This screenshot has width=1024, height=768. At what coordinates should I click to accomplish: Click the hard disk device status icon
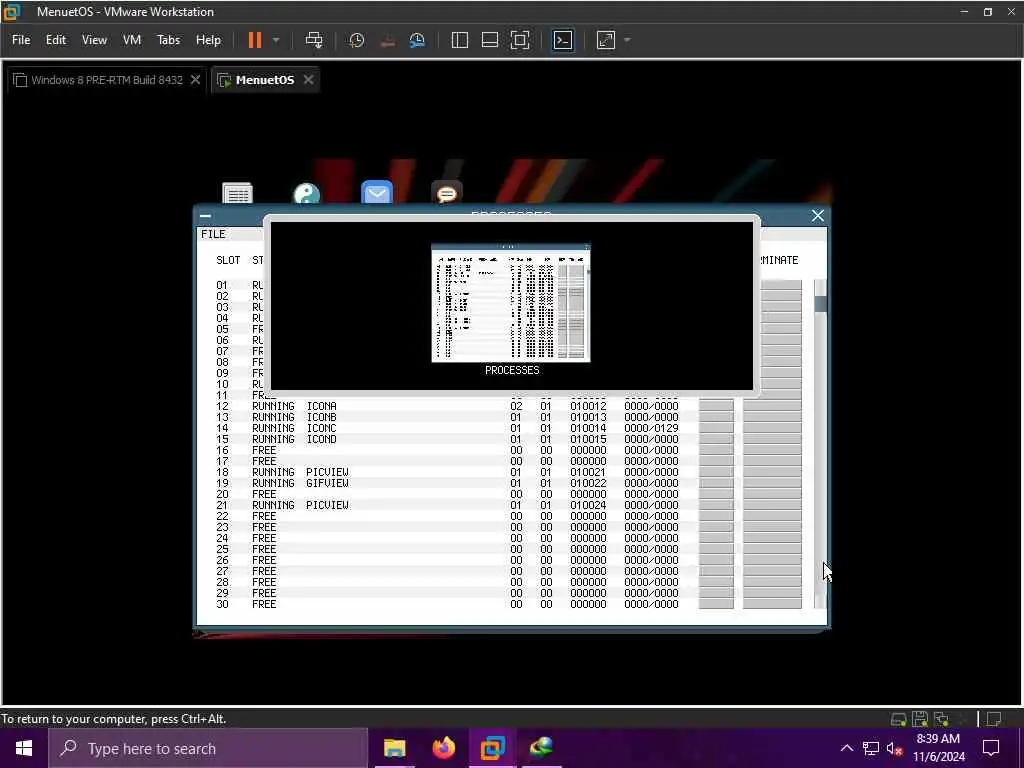pos(898,719)
